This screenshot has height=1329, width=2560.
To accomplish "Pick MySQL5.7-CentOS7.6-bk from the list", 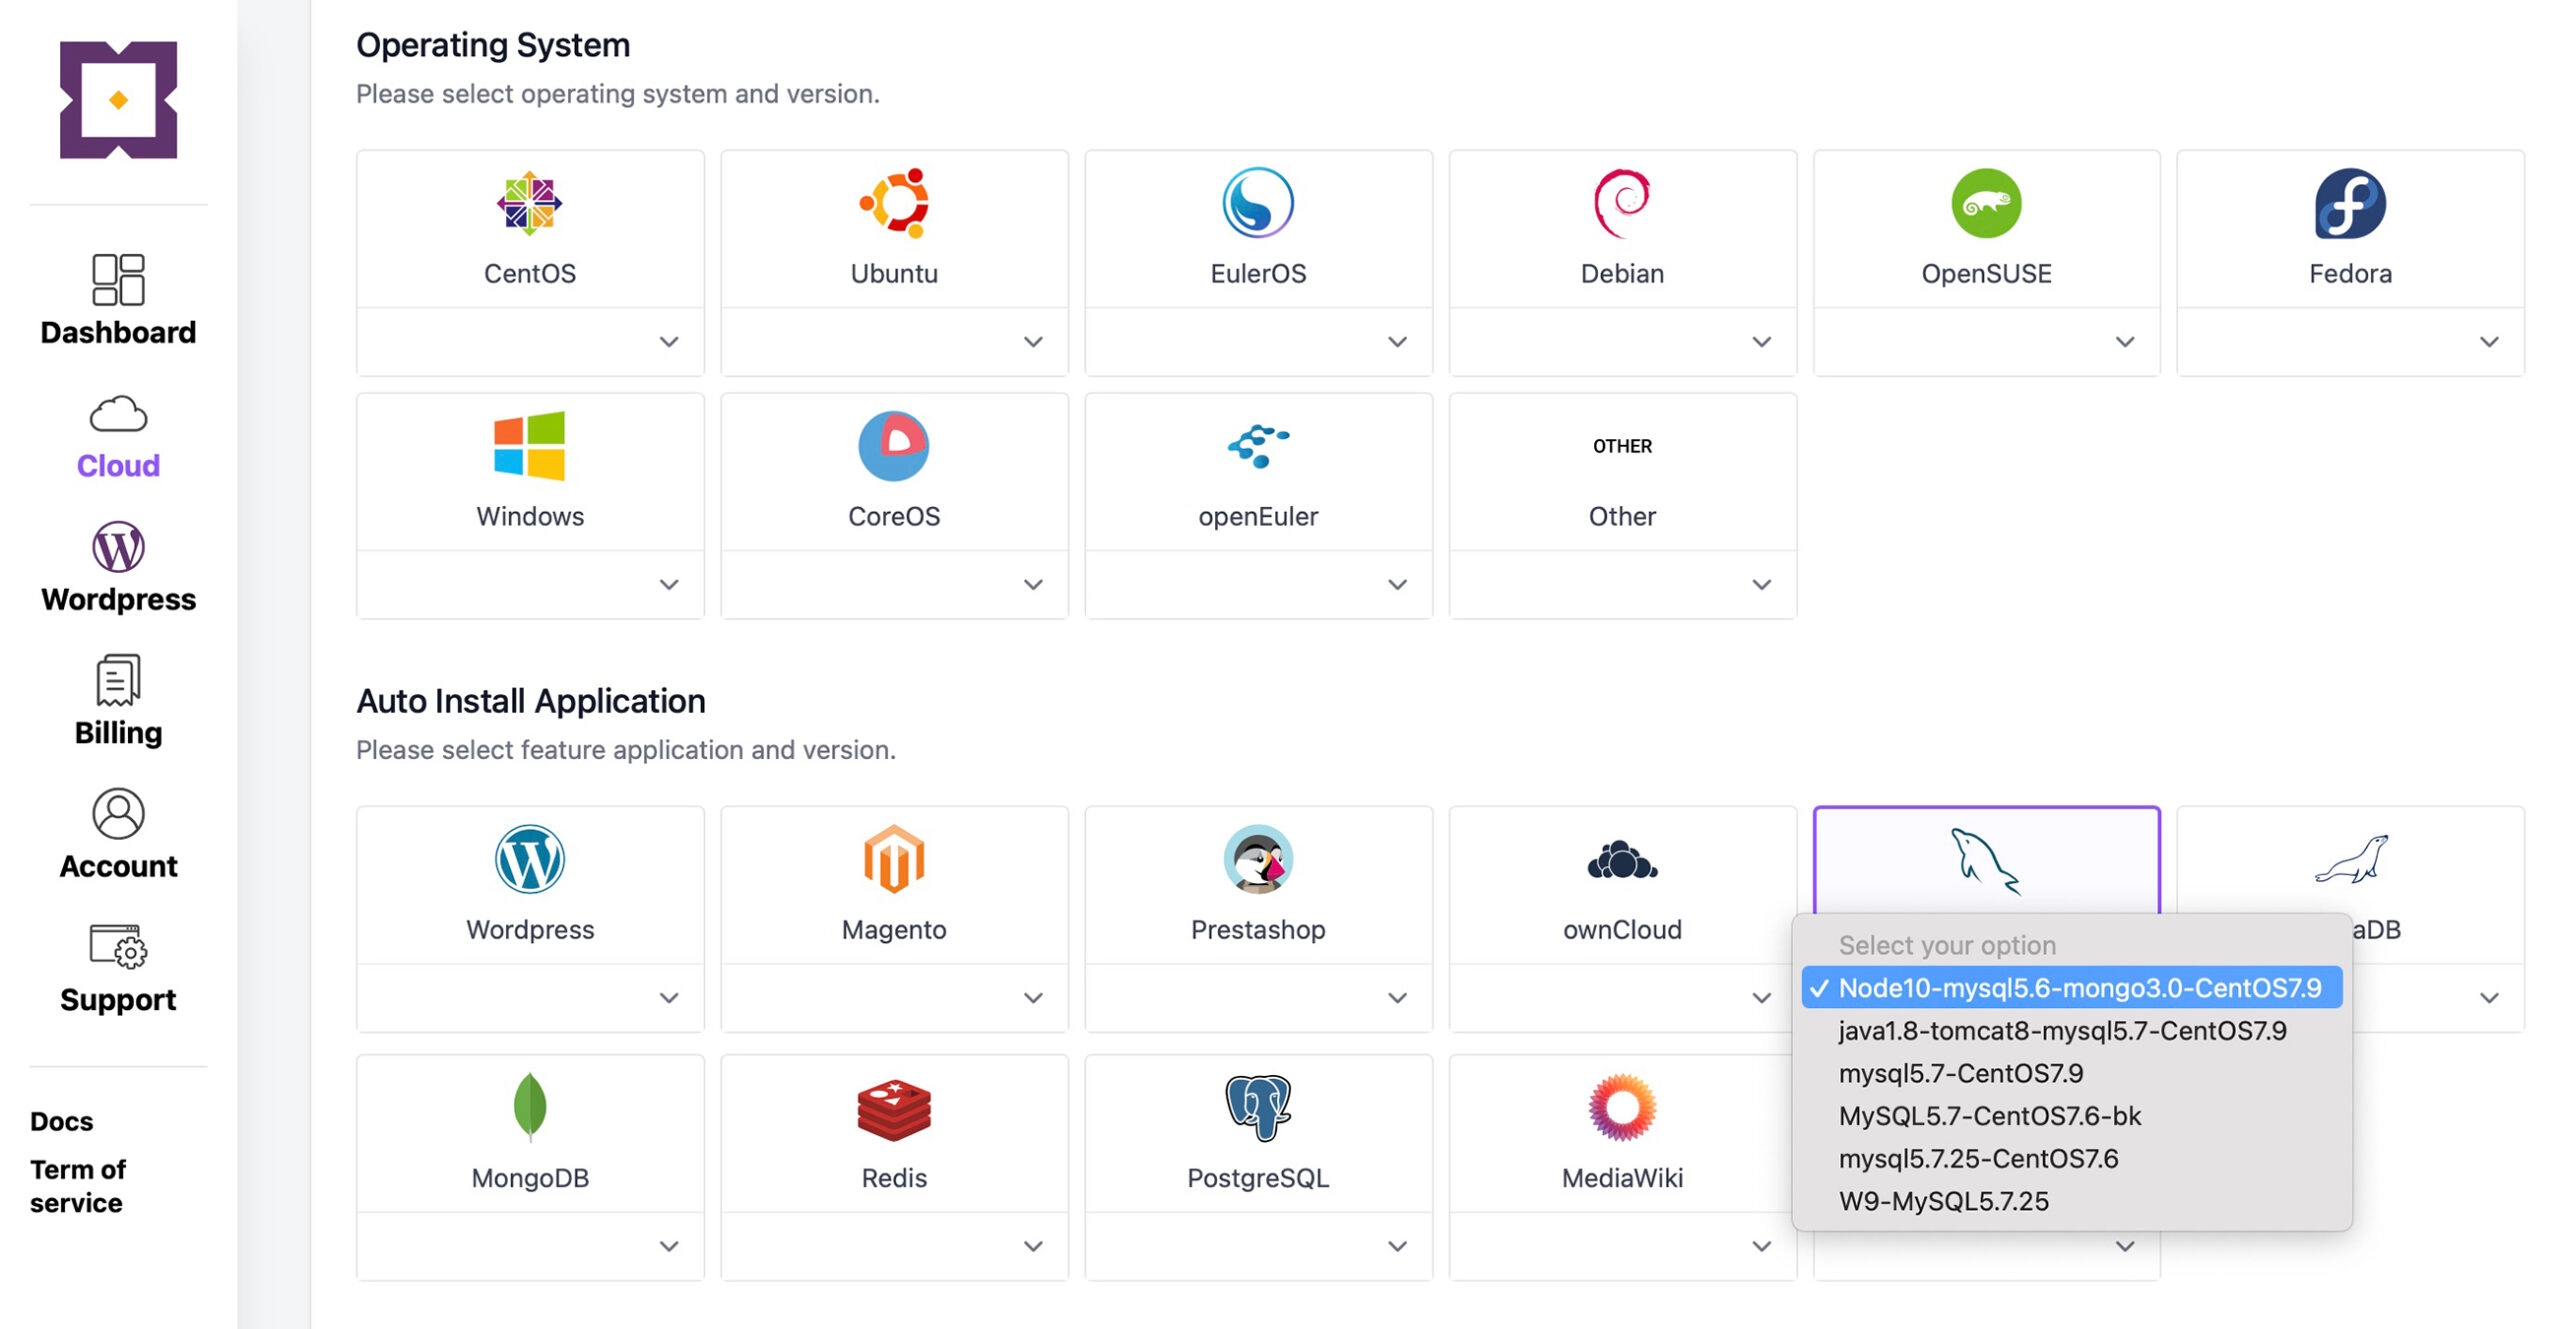I will point(2071,1116).
